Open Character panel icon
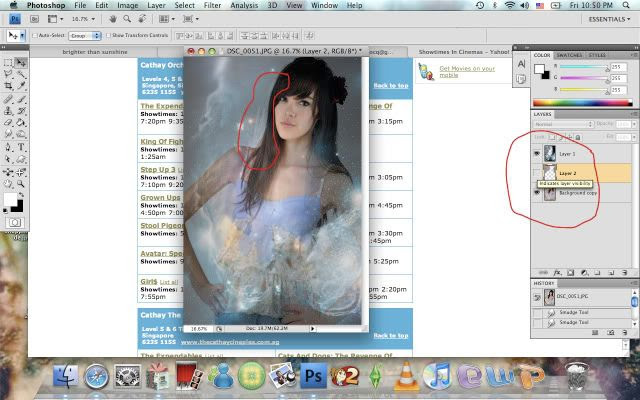The image size is (640, 400). (x=521, y=64)
